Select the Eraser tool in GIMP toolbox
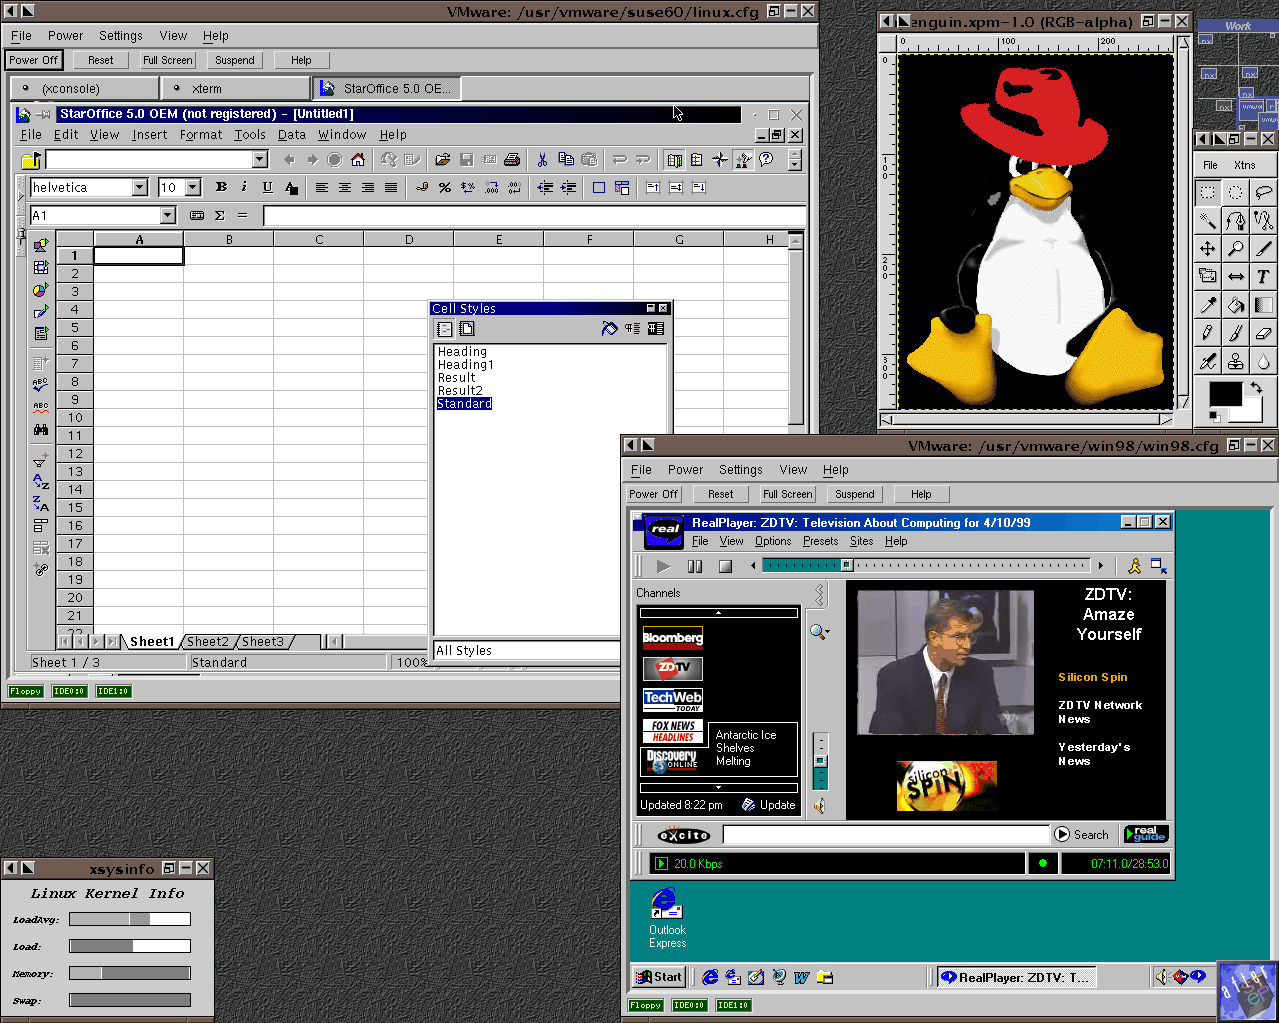The image size is (1279, 1023). point(1263,333)
